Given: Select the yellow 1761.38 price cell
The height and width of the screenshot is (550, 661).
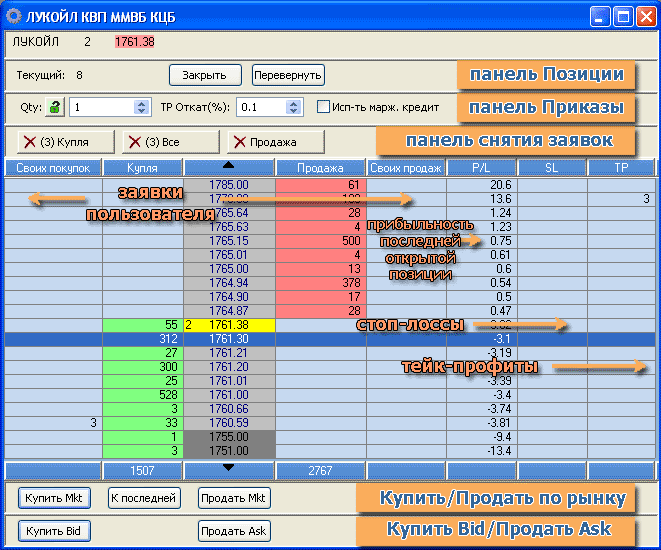Looking at the screenshot, I should click(x=229, y=325).
